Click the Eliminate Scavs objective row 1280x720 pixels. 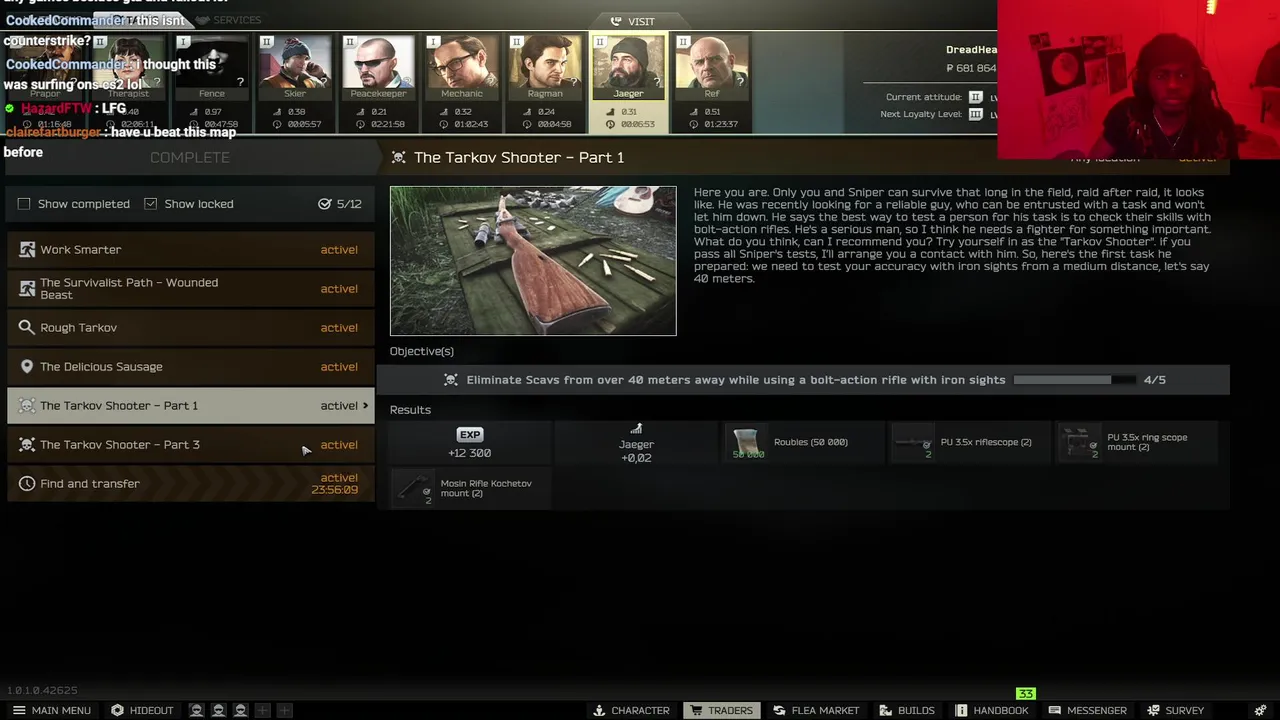pyautogui.click(x=803, y=380)
